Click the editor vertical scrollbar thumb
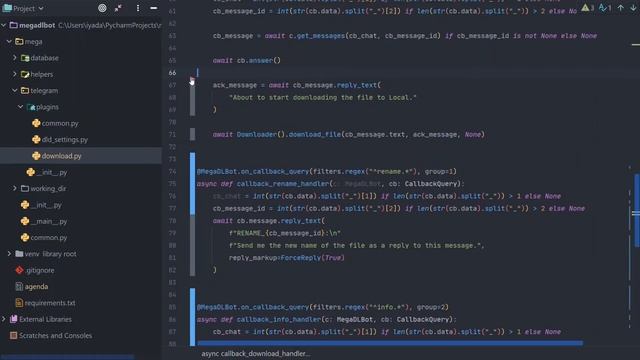This screenshot has height=360, width=640. (637, 211)
